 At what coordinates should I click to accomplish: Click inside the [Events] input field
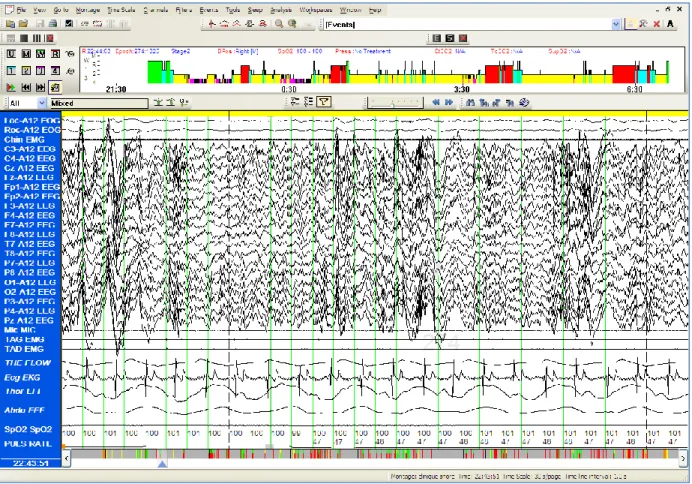pos(467,24)
